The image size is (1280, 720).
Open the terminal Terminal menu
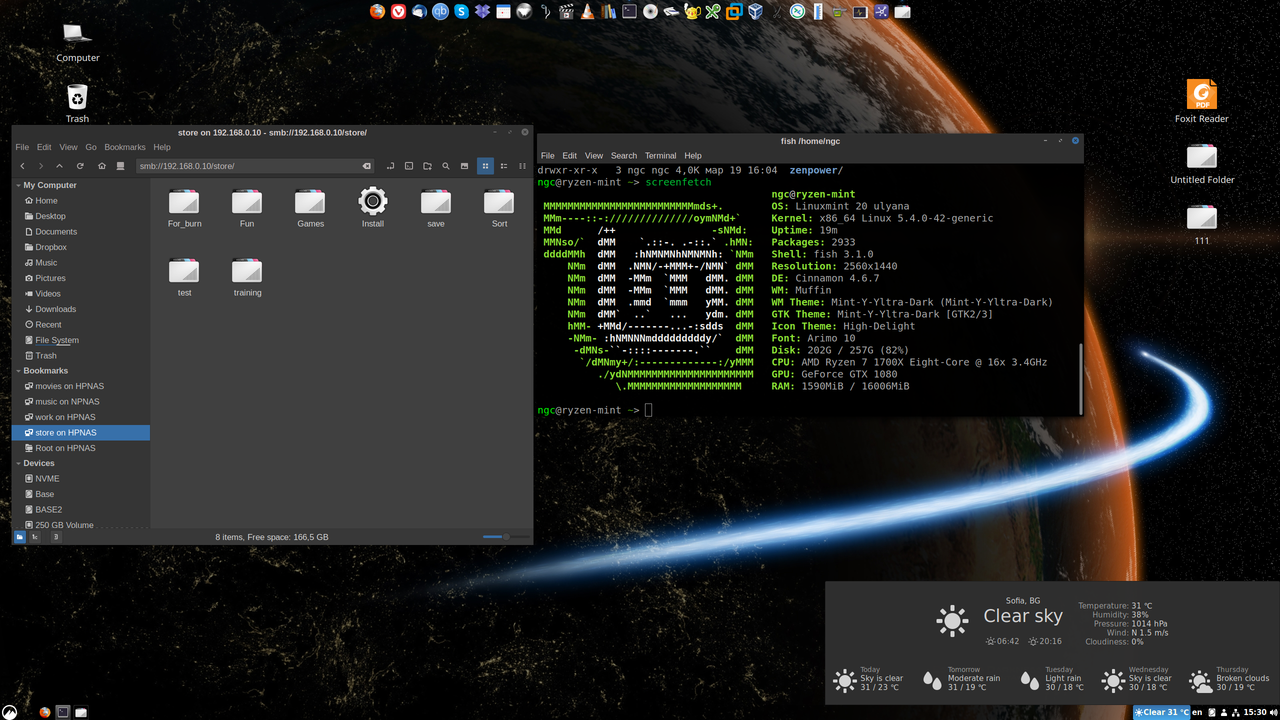pyautogui.click(x=660, y=156)
